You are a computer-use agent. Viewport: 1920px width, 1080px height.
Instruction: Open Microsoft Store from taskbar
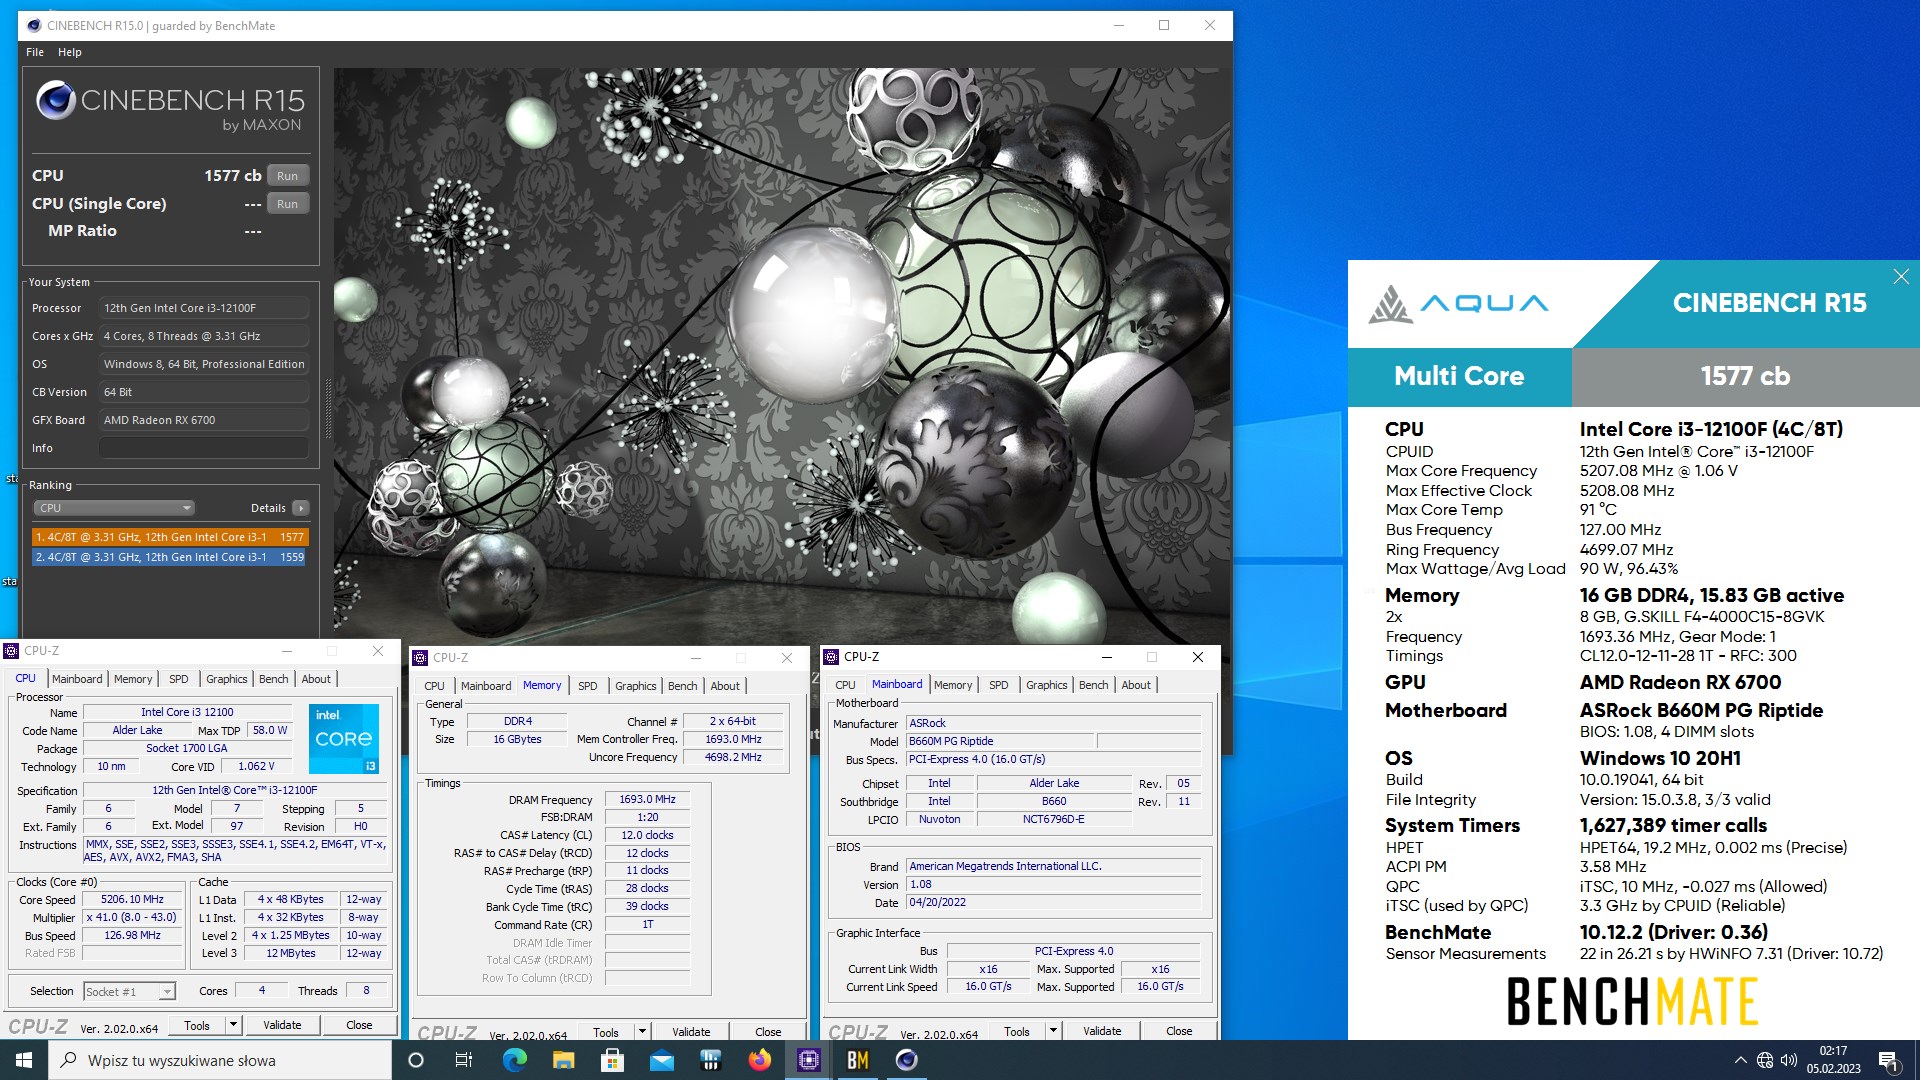coord(612,1060)
